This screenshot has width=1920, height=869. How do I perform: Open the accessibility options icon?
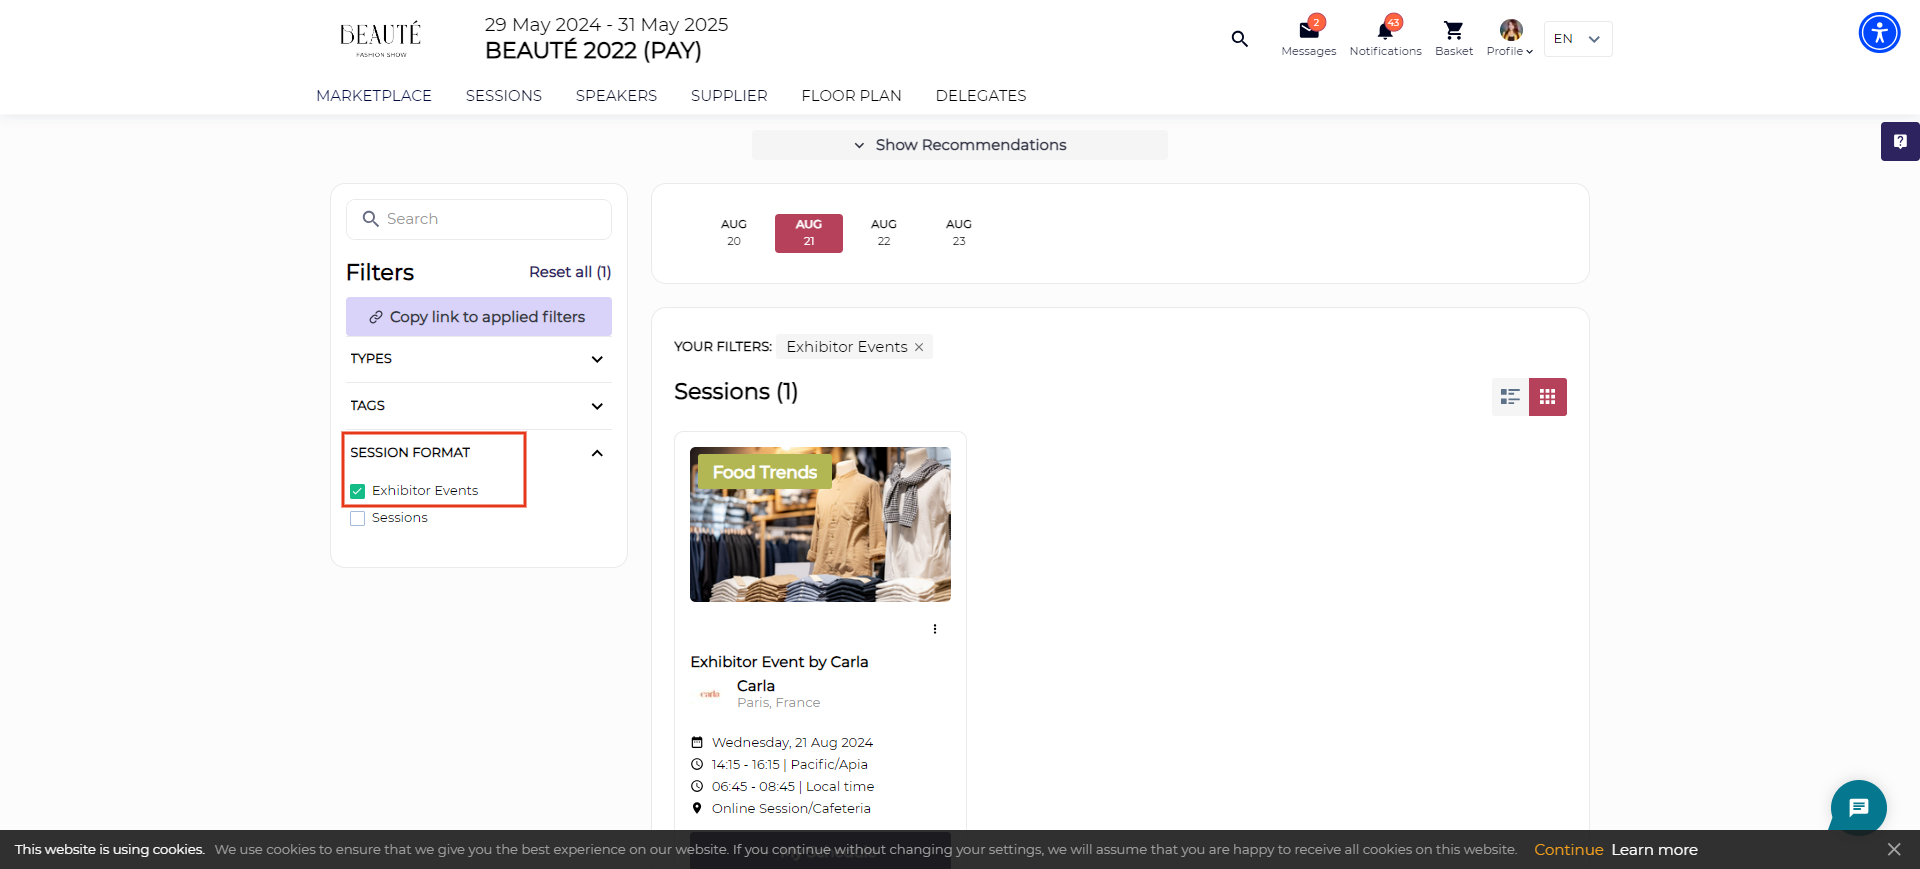1880,33
